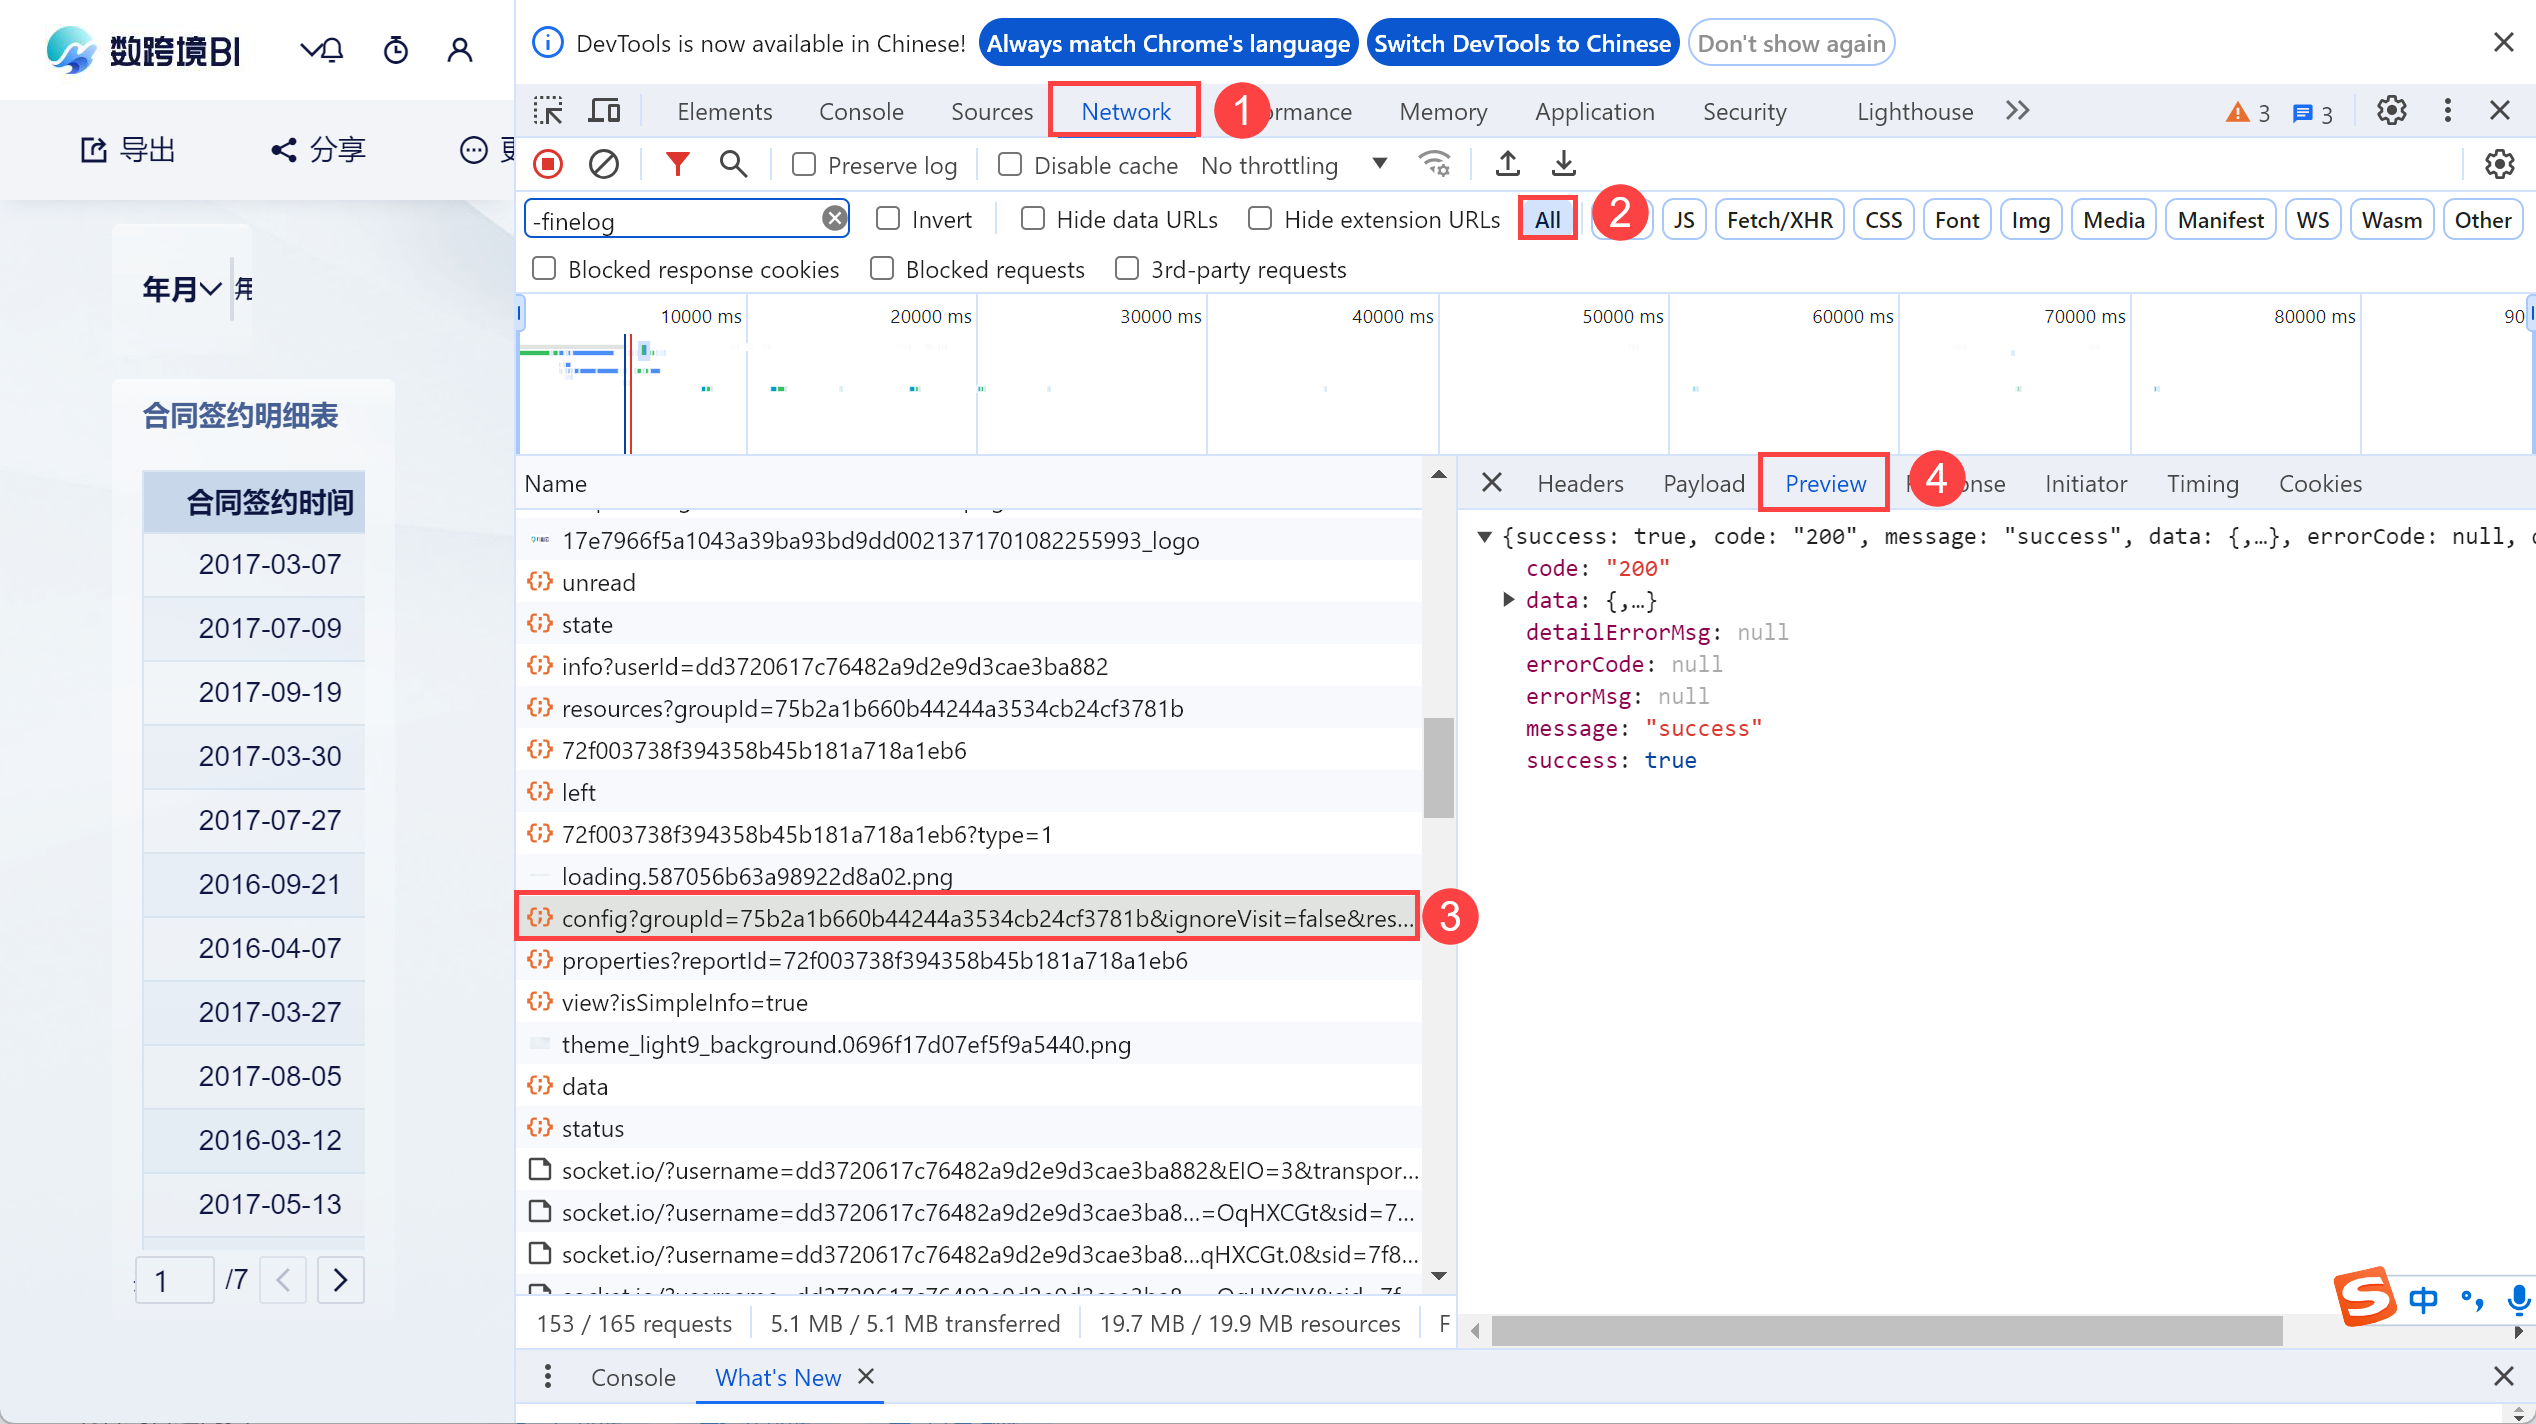Switch to the Console tab
Viewport: 2536px width, 1424px height.
click(861, 111)
